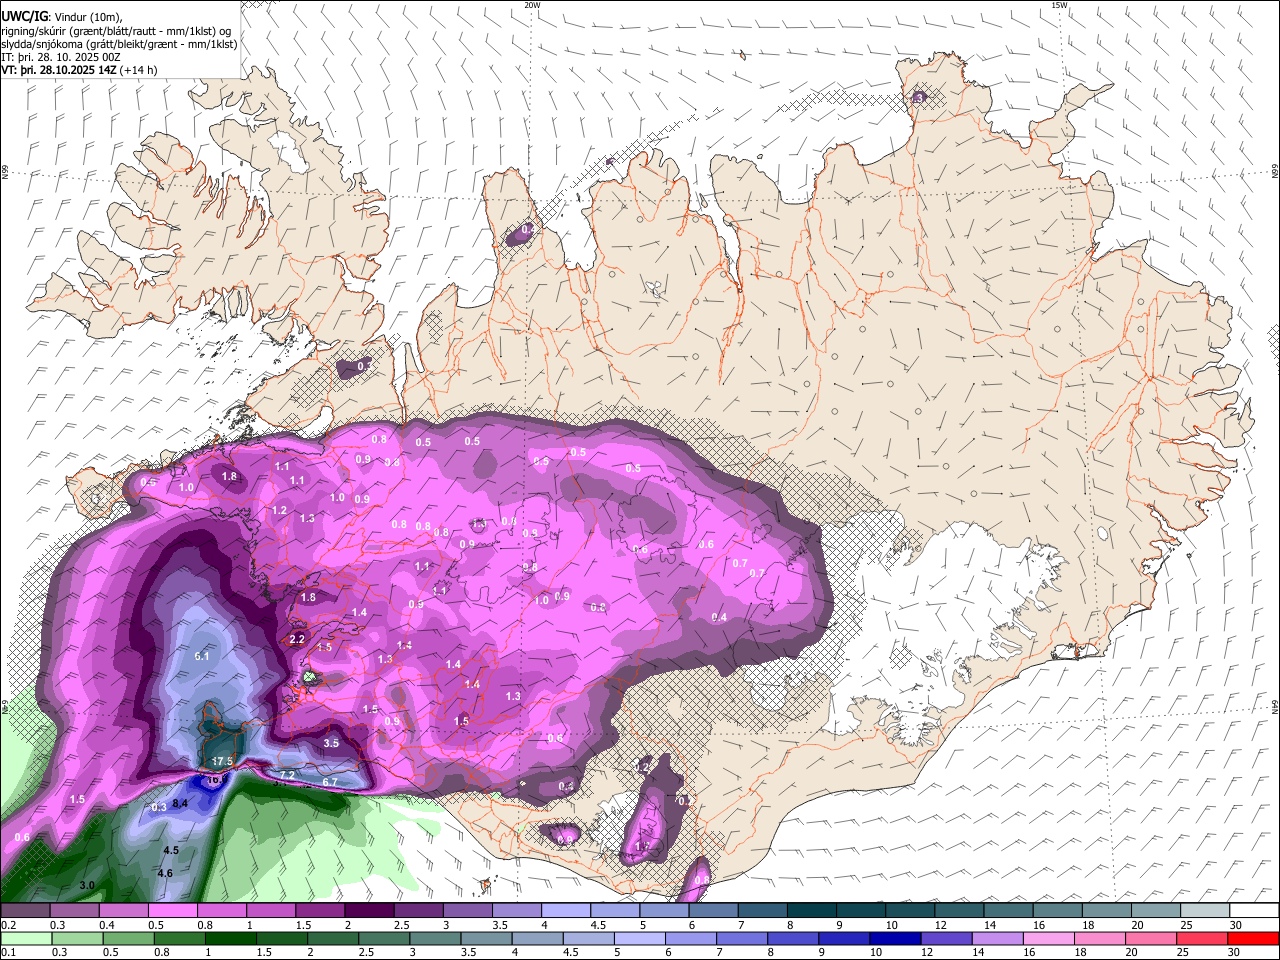Click the 0.1 label in the rain legend
Image resolution: width=1280 pixels, height=960 pixels.
(x=8, y=953)
